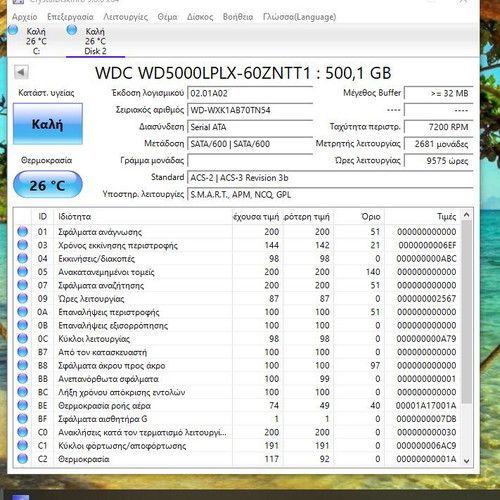Click blue status dot of attribute 09
This screenshot has width=500, height=500.
coord(23,298)
